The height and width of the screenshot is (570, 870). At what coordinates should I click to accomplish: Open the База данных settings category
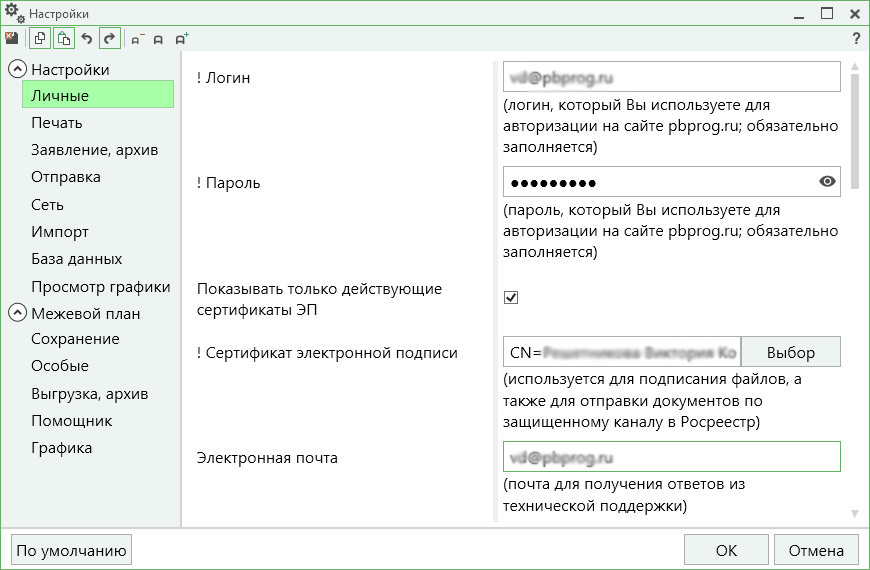click(x=77, y=259)
